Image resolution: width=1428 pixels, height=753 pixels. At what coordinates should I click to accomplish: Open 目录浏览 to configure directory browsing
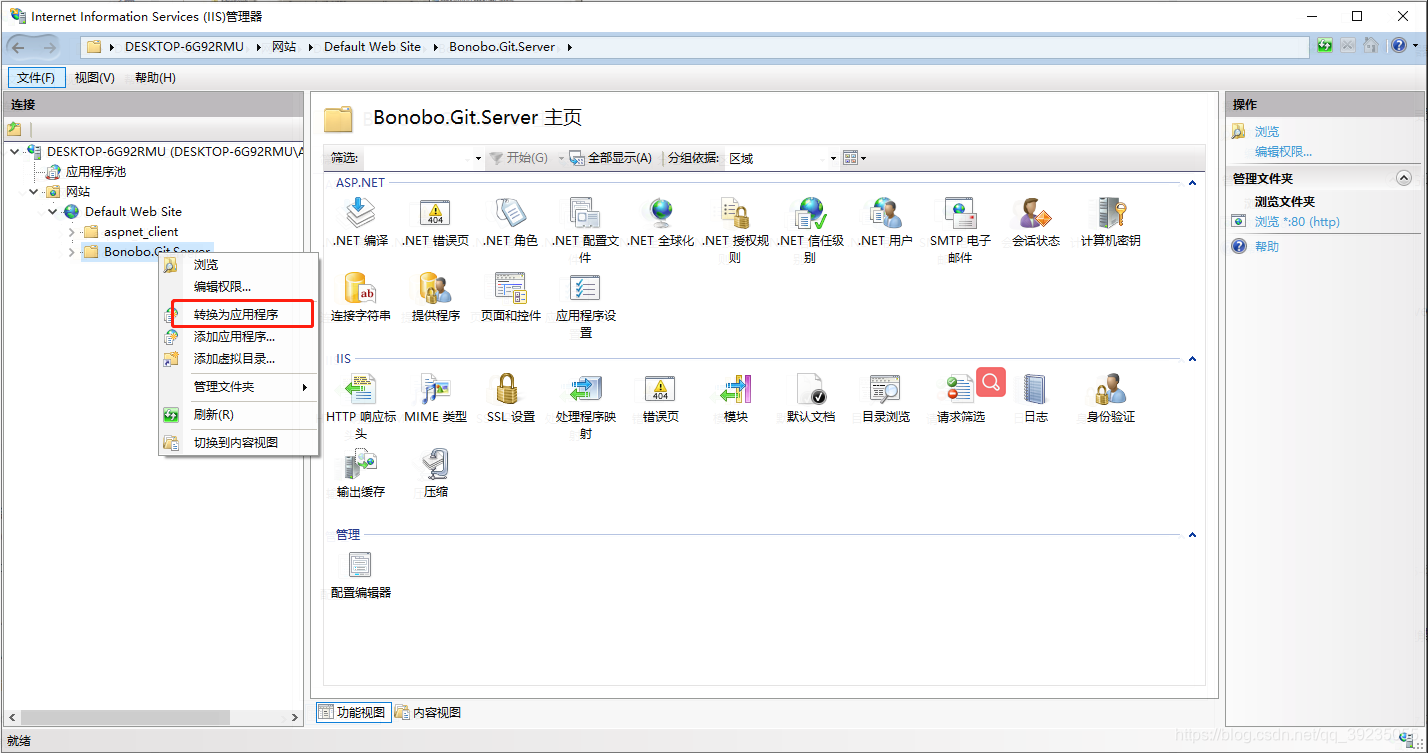pyautogui.click(x=885, y=390)
